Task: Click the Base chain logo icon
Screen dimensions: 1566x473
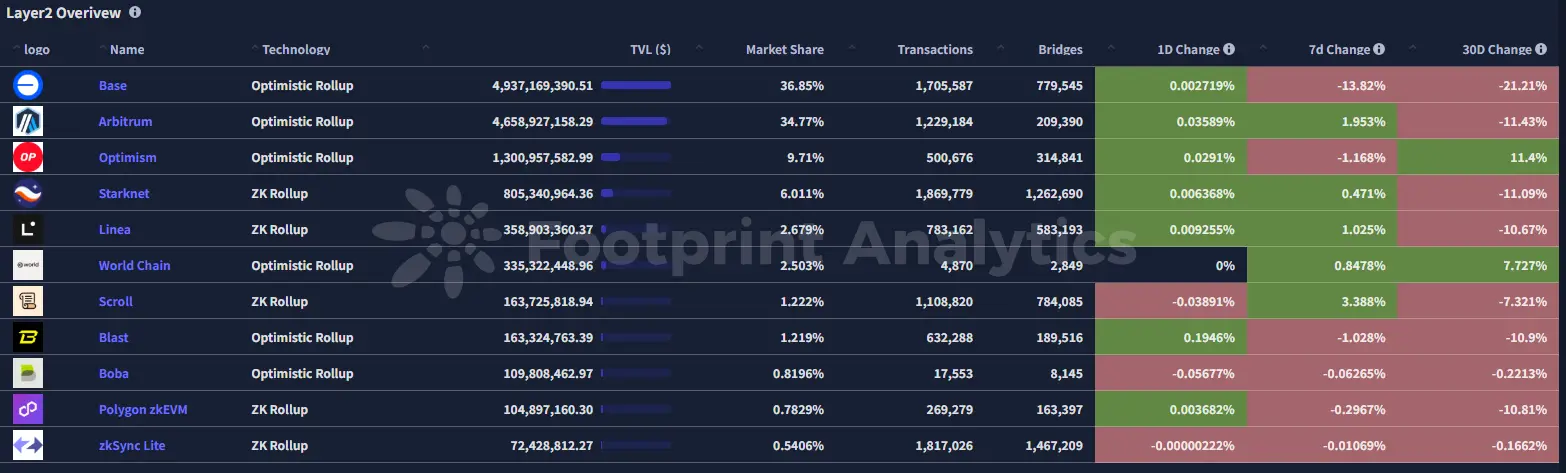Action: 28,86
